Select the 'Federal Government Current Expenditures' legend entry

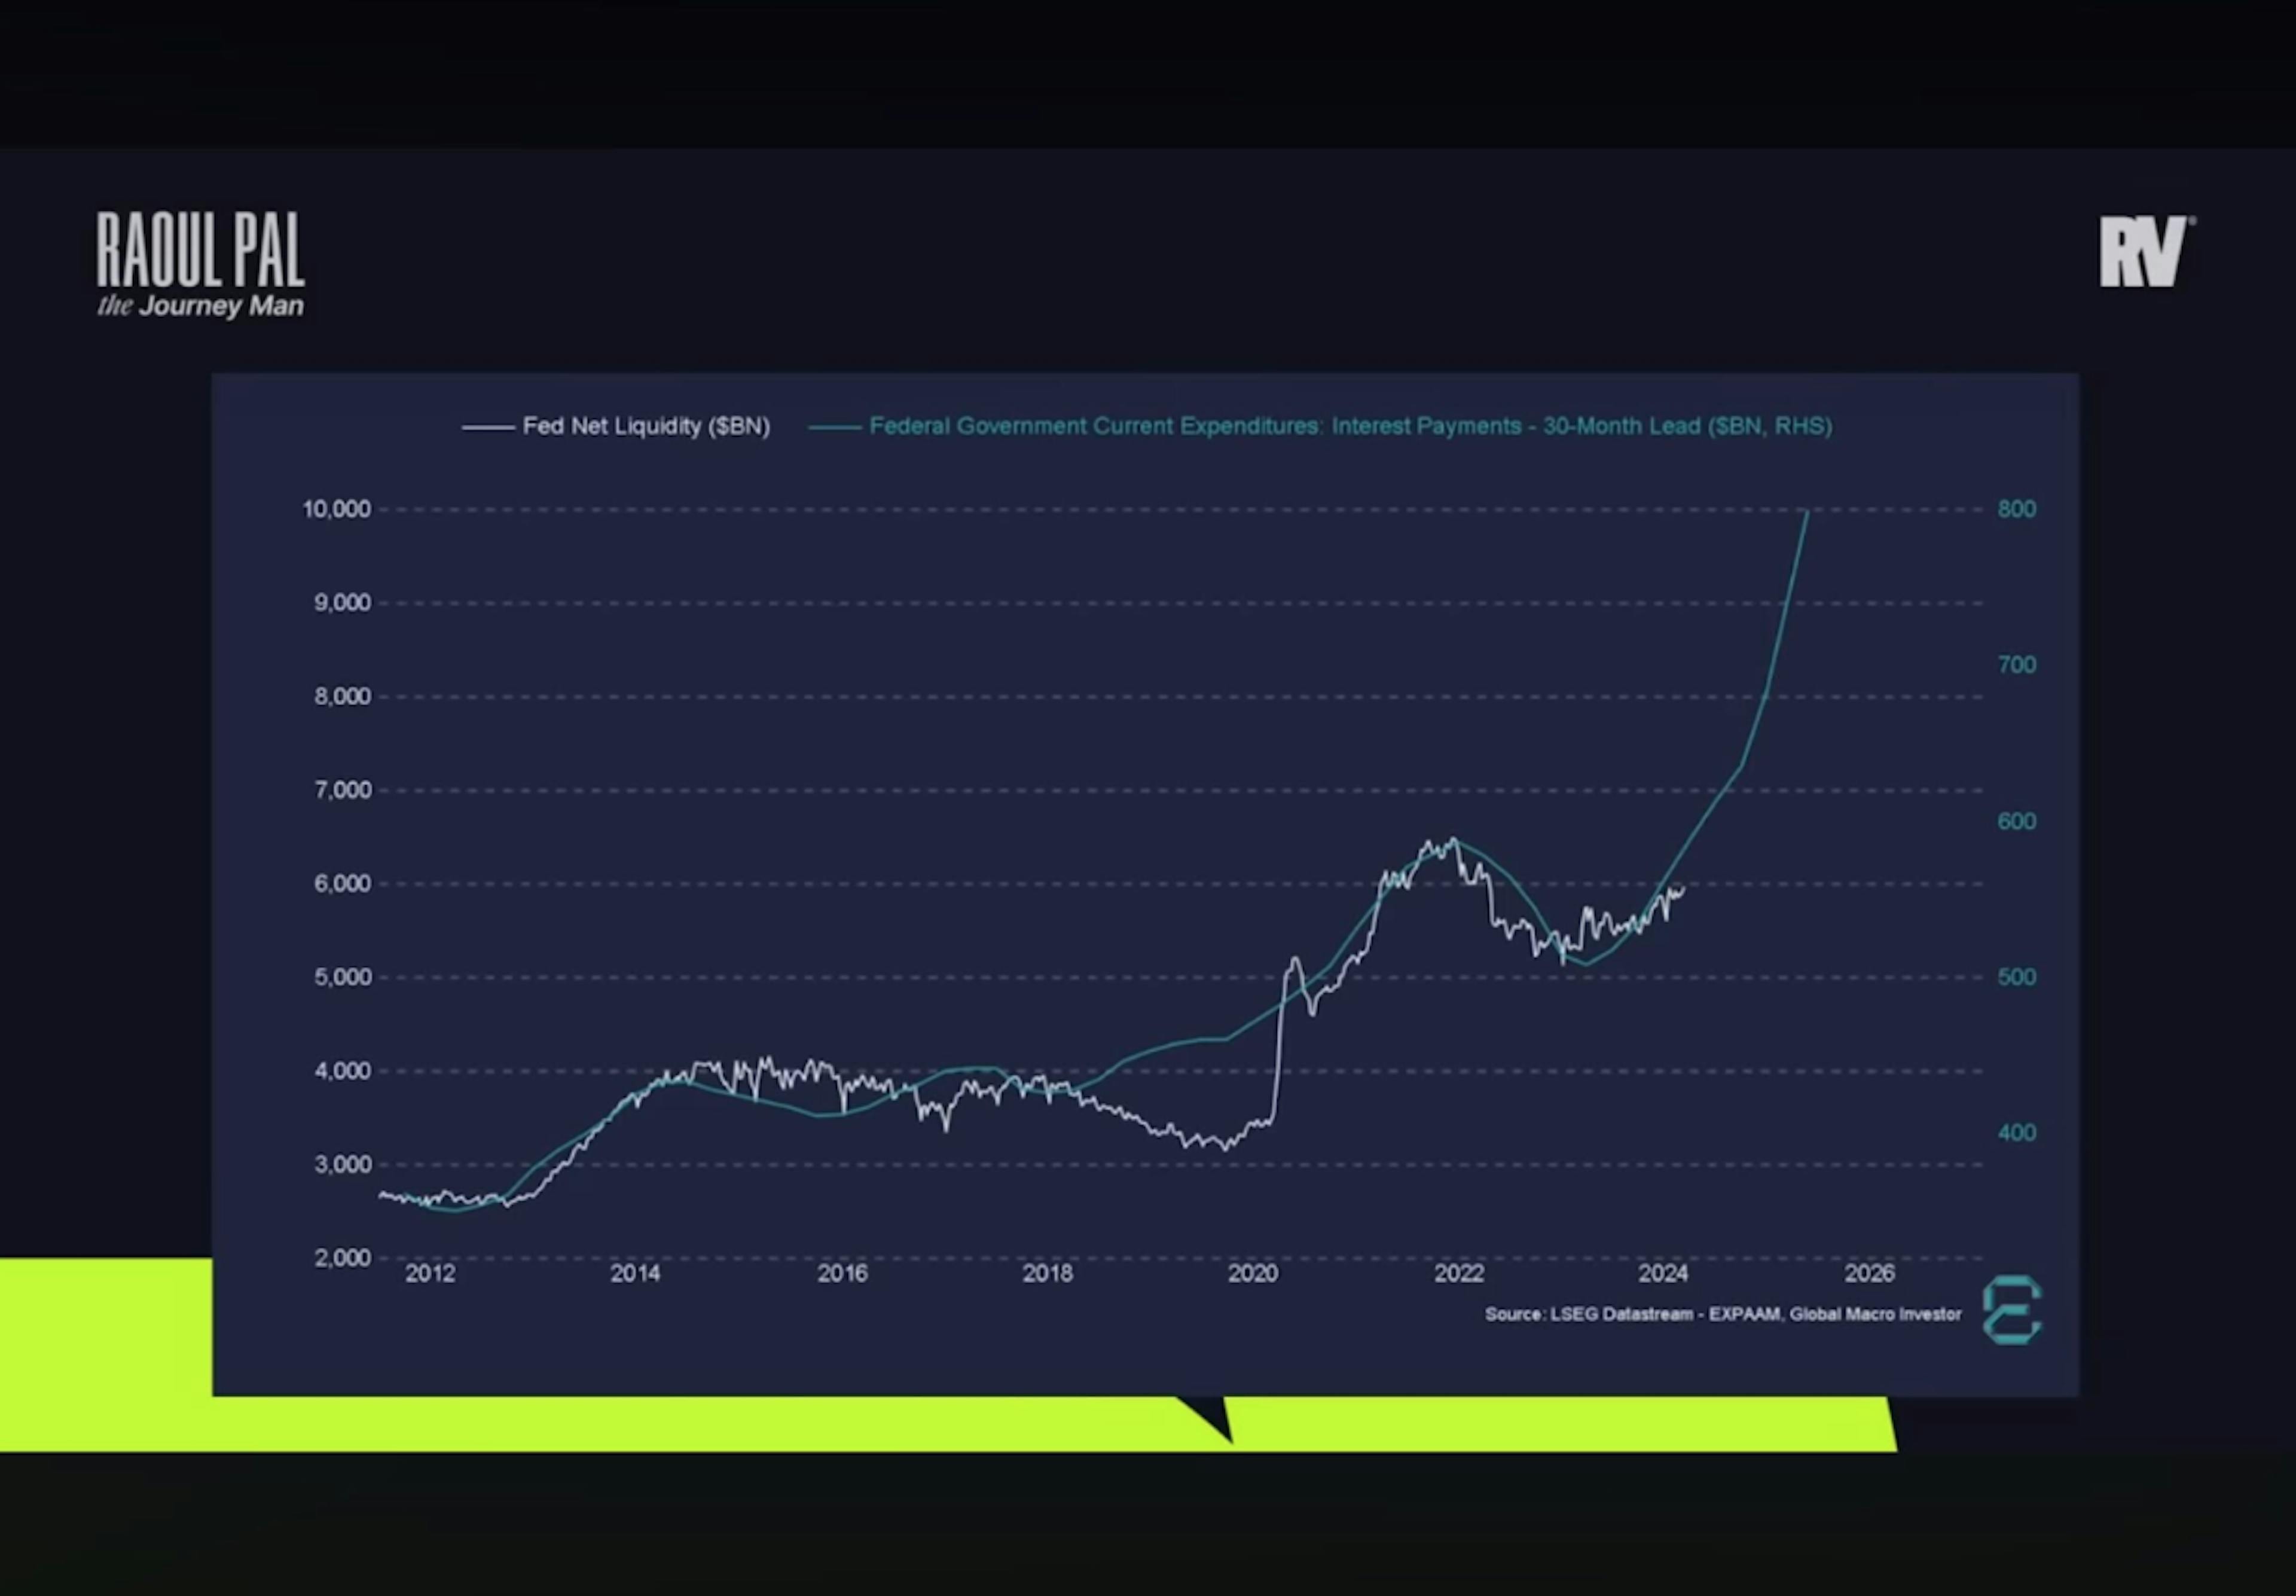[x=1320, y=426]
